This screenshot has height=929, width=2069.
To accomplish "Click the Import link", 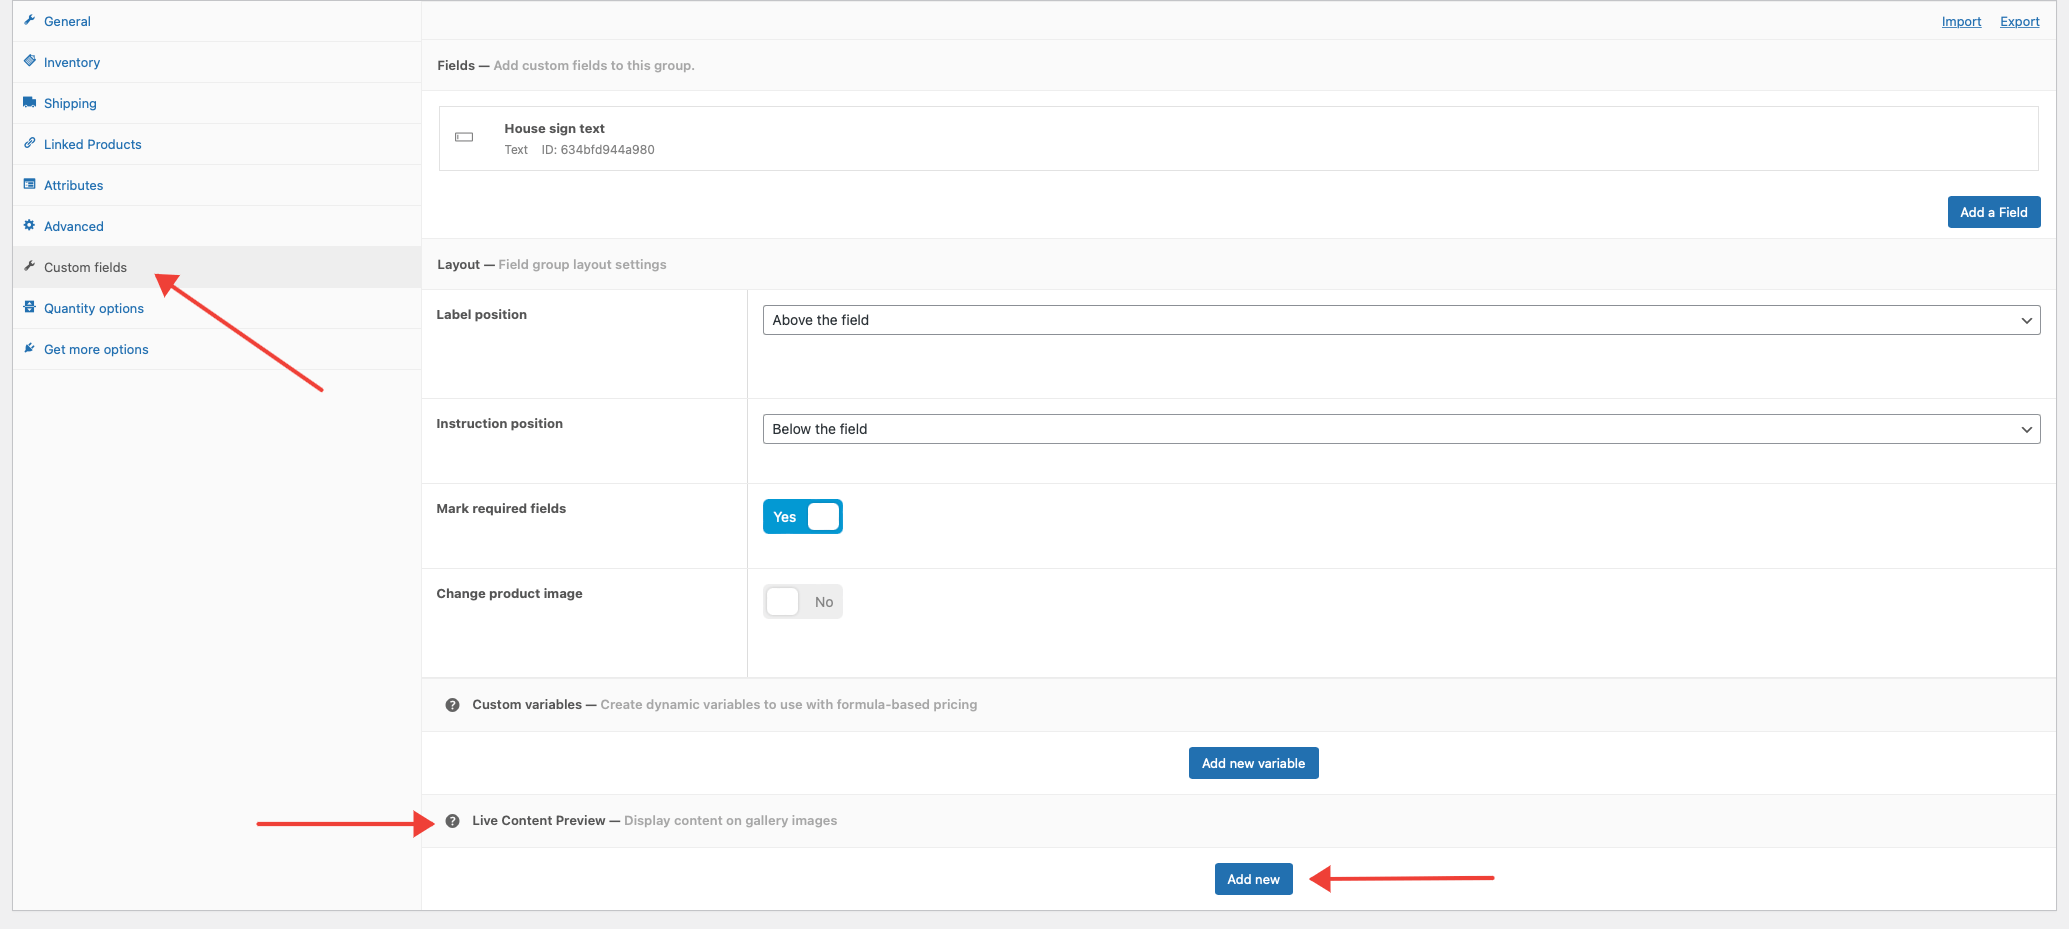I will tap(1961, 21).
